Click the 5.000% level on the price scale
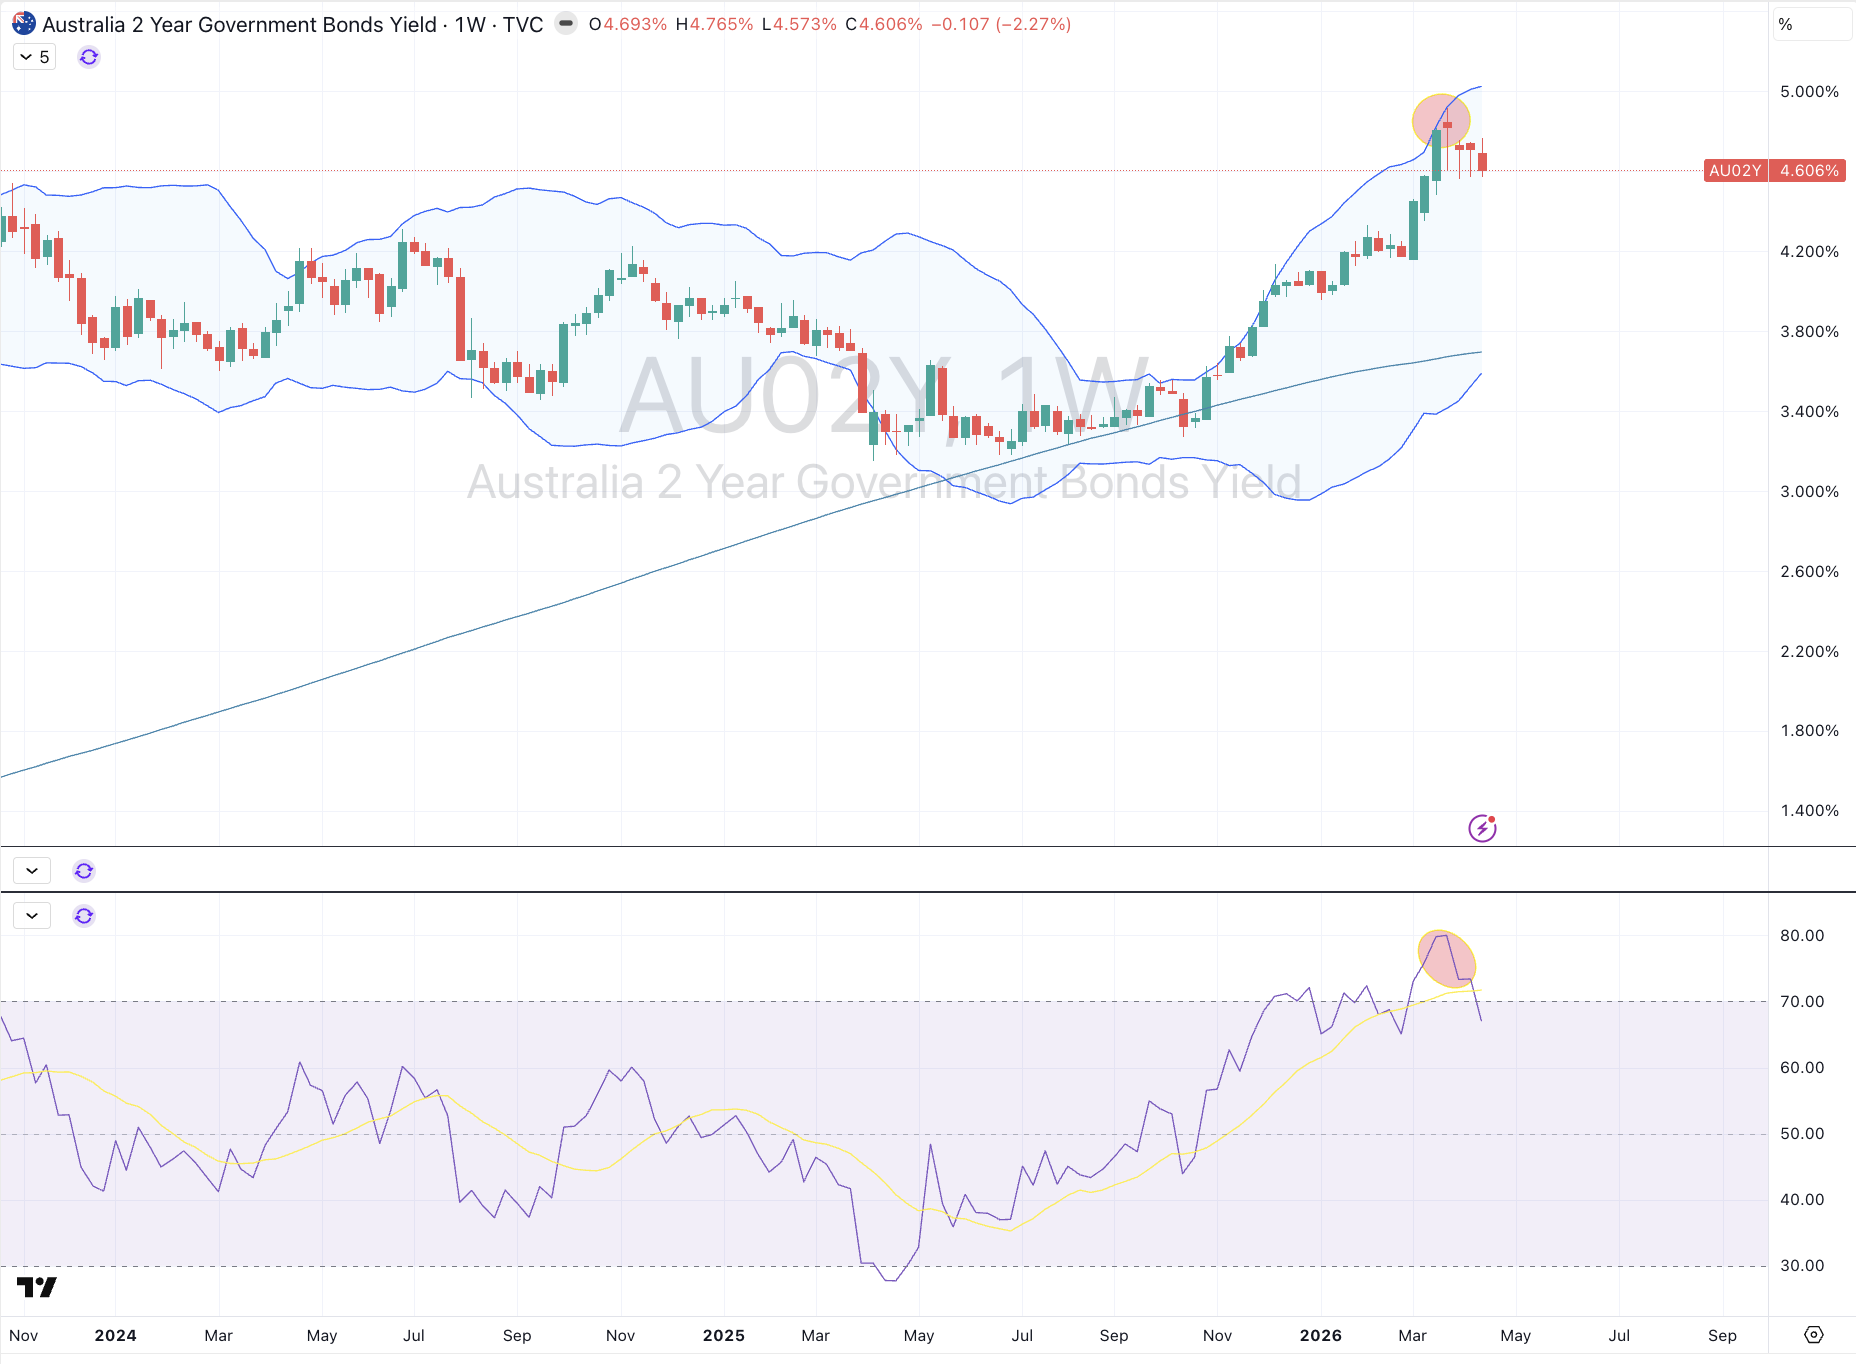The width and height of the screenshot is (1856, 1364). [1809, 92]
